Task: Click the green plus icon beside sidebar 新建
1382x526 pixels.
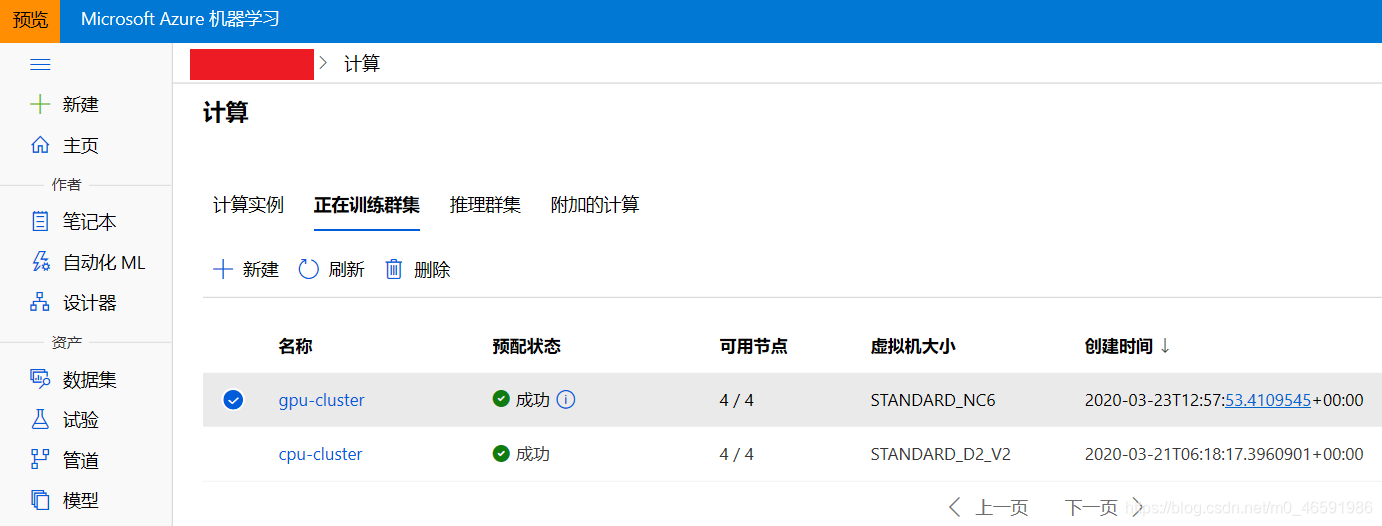Action: click(x=40, y=104)
